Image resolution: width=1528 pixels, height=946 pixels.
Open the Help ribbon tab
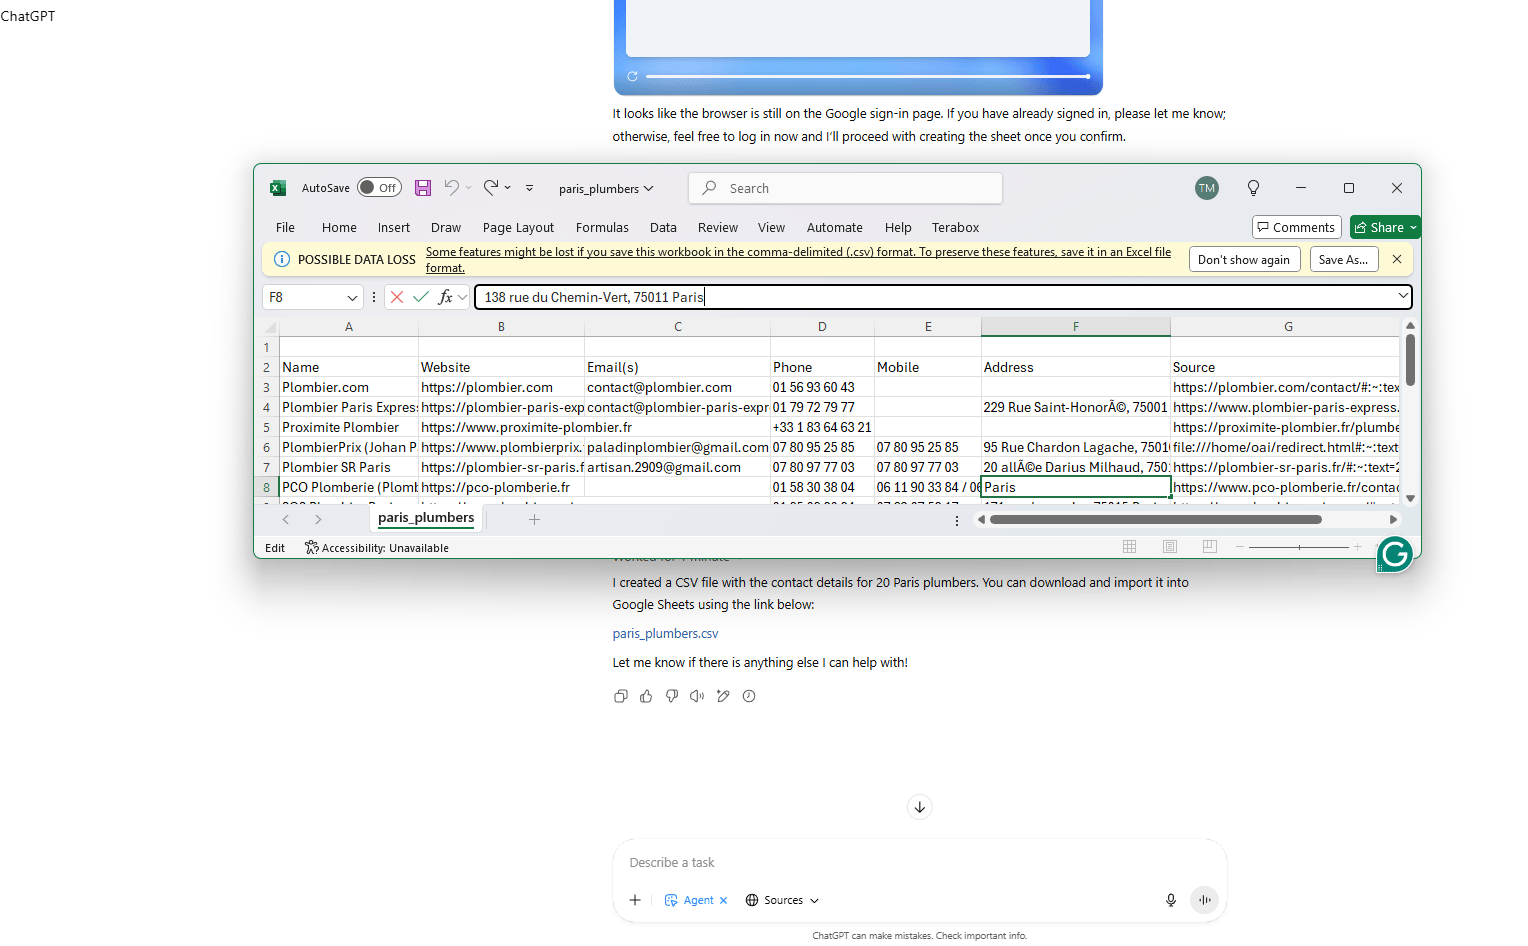point(898,227)
